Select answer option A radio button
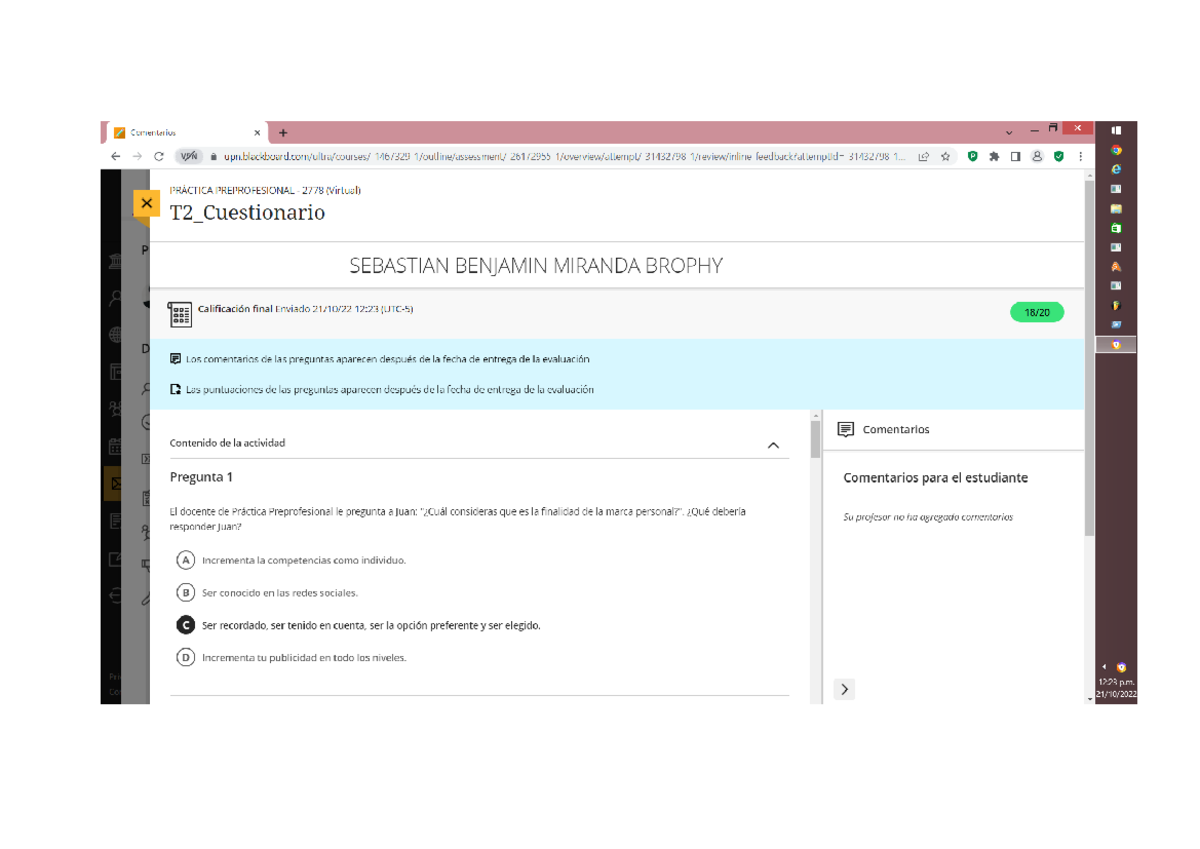Image resolution: width=1200 pixels, height=849 pixels. click(x=185, y=560)
